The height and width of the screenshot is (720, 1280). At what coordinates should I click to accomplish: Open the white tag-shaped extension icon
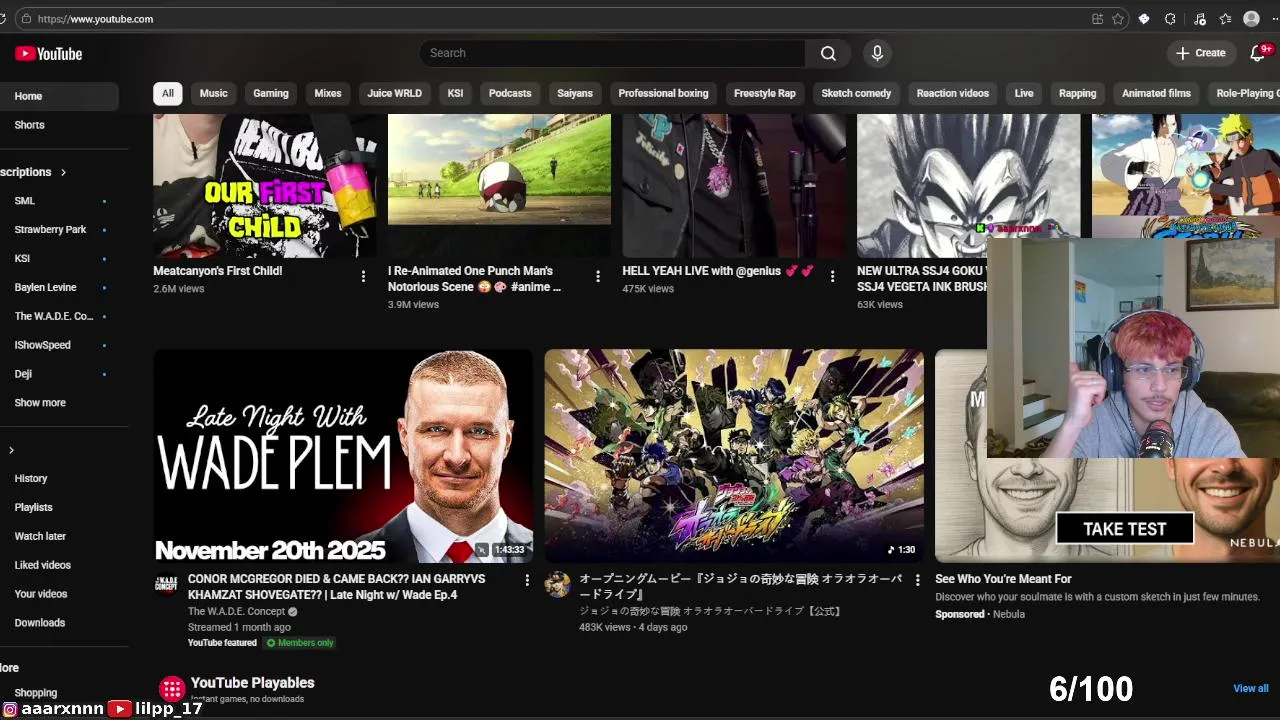[x=1144, y=19]
